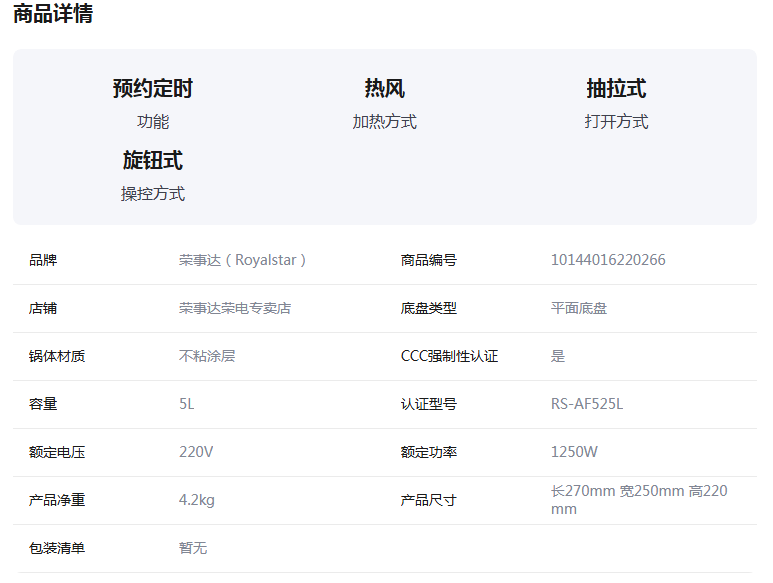This screenshot has width=773, height=583.
Task: Click the 锅体材质 label
Action: [57, 356]
